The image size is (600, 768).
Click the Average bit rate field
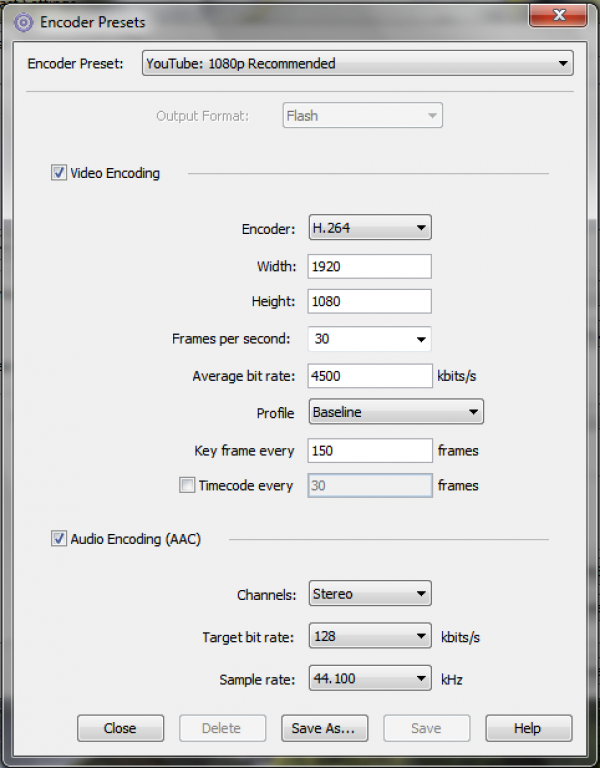370,376
